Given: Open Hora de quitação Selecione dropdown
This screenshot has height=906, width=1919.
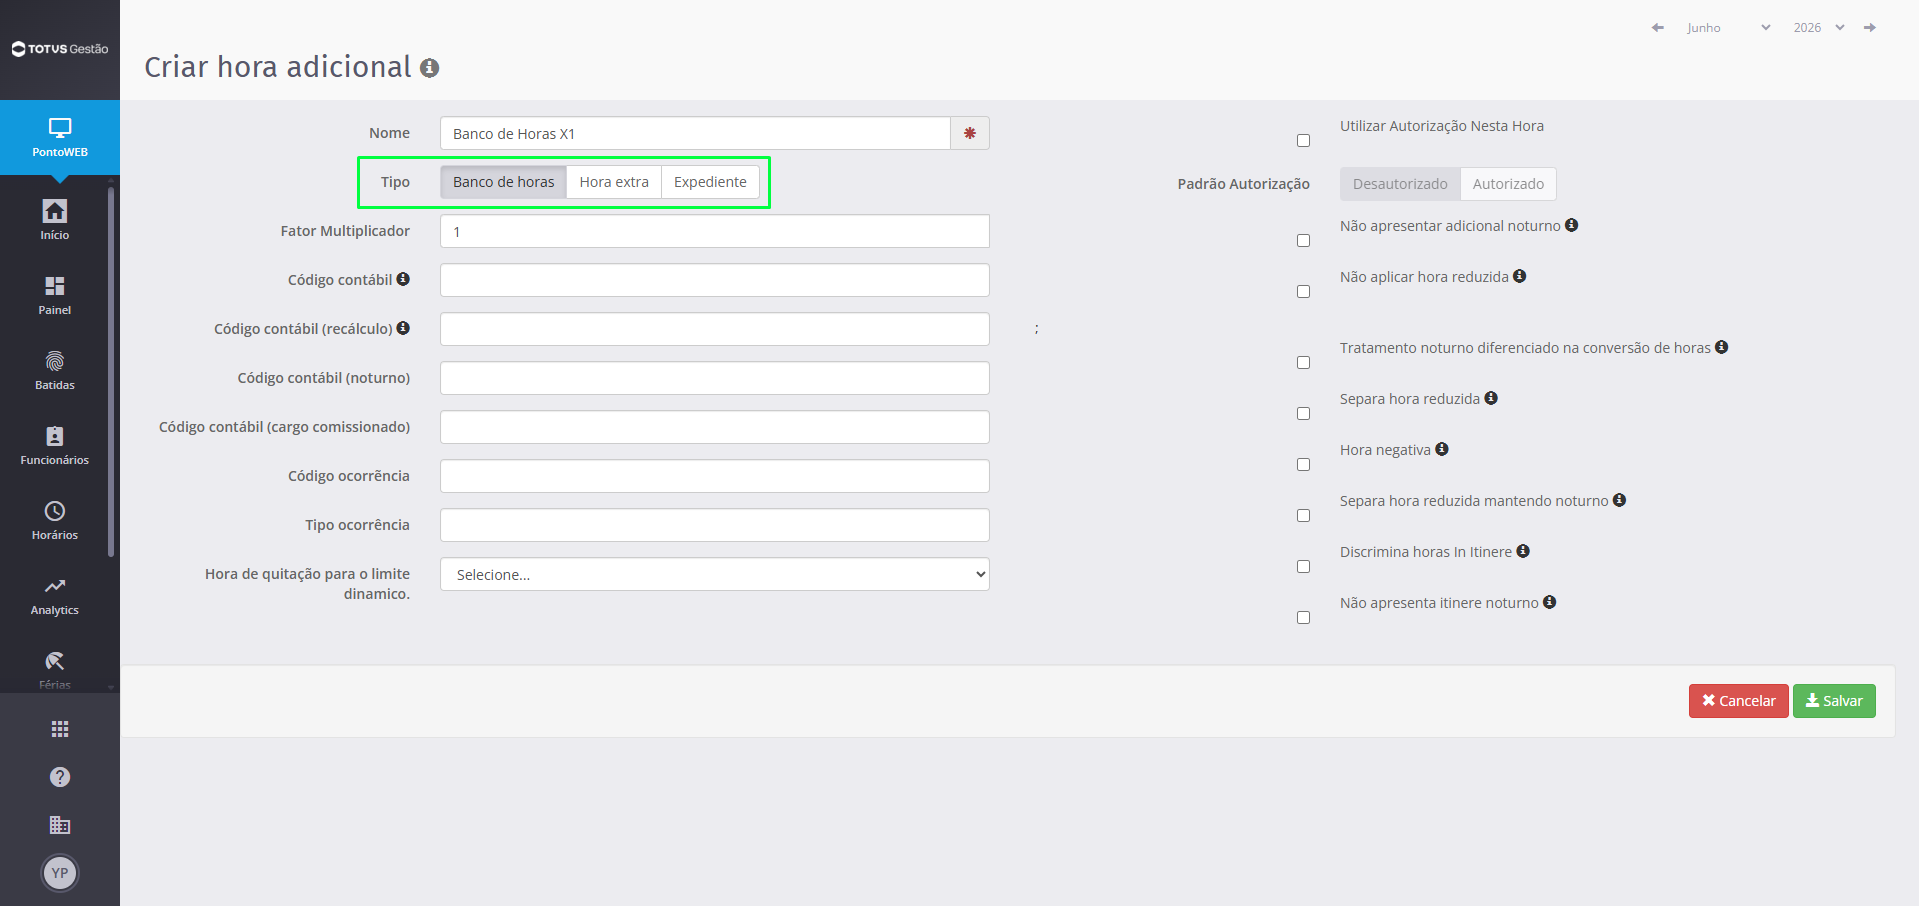Looking at the screenshot, I should click(715, 574).
